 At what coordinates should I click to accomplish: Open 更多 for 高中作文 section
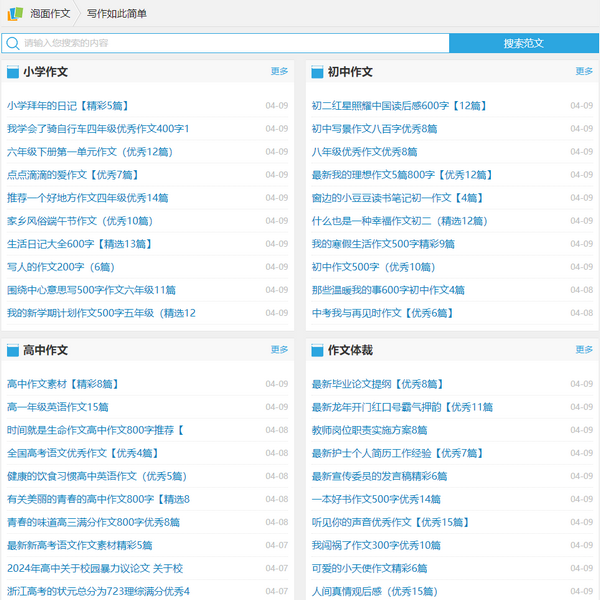click(x=279, y=350)
